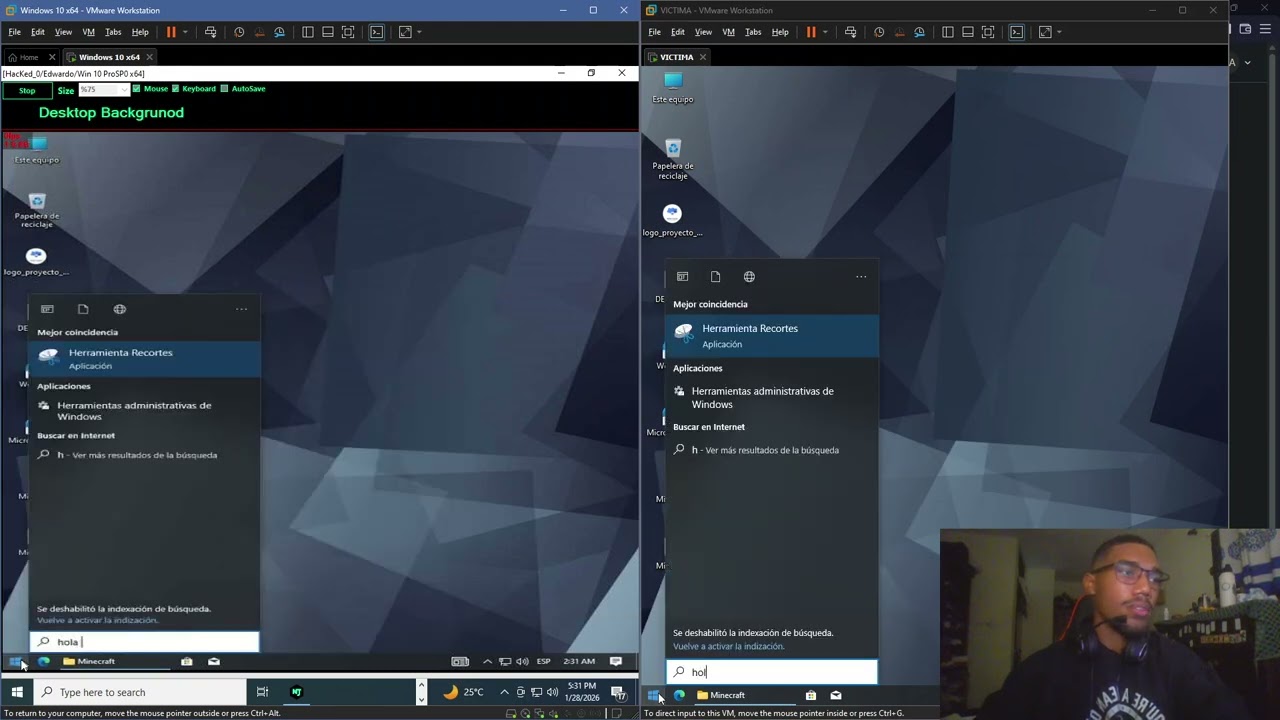Toggle console view in VICTIMA window
This screenshot has height=720, width=1280.
[x=1016, y=32]
